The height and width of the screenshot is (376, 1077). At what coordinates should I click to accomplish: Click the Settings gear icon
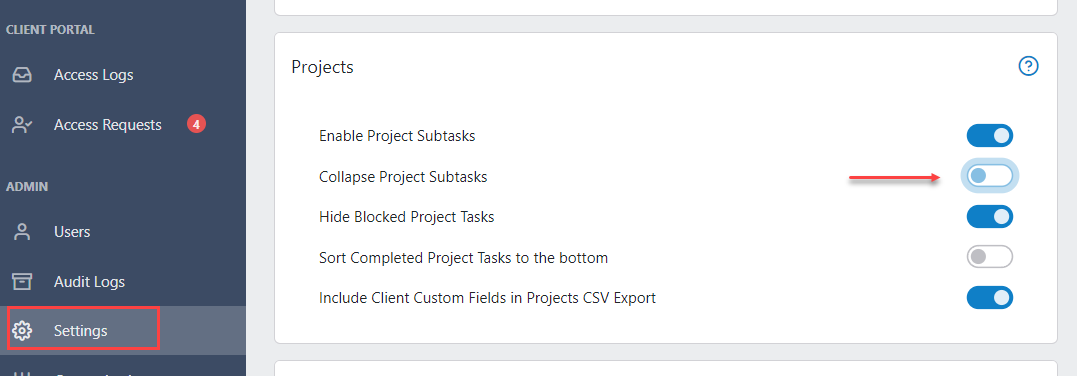coord(22,331)
